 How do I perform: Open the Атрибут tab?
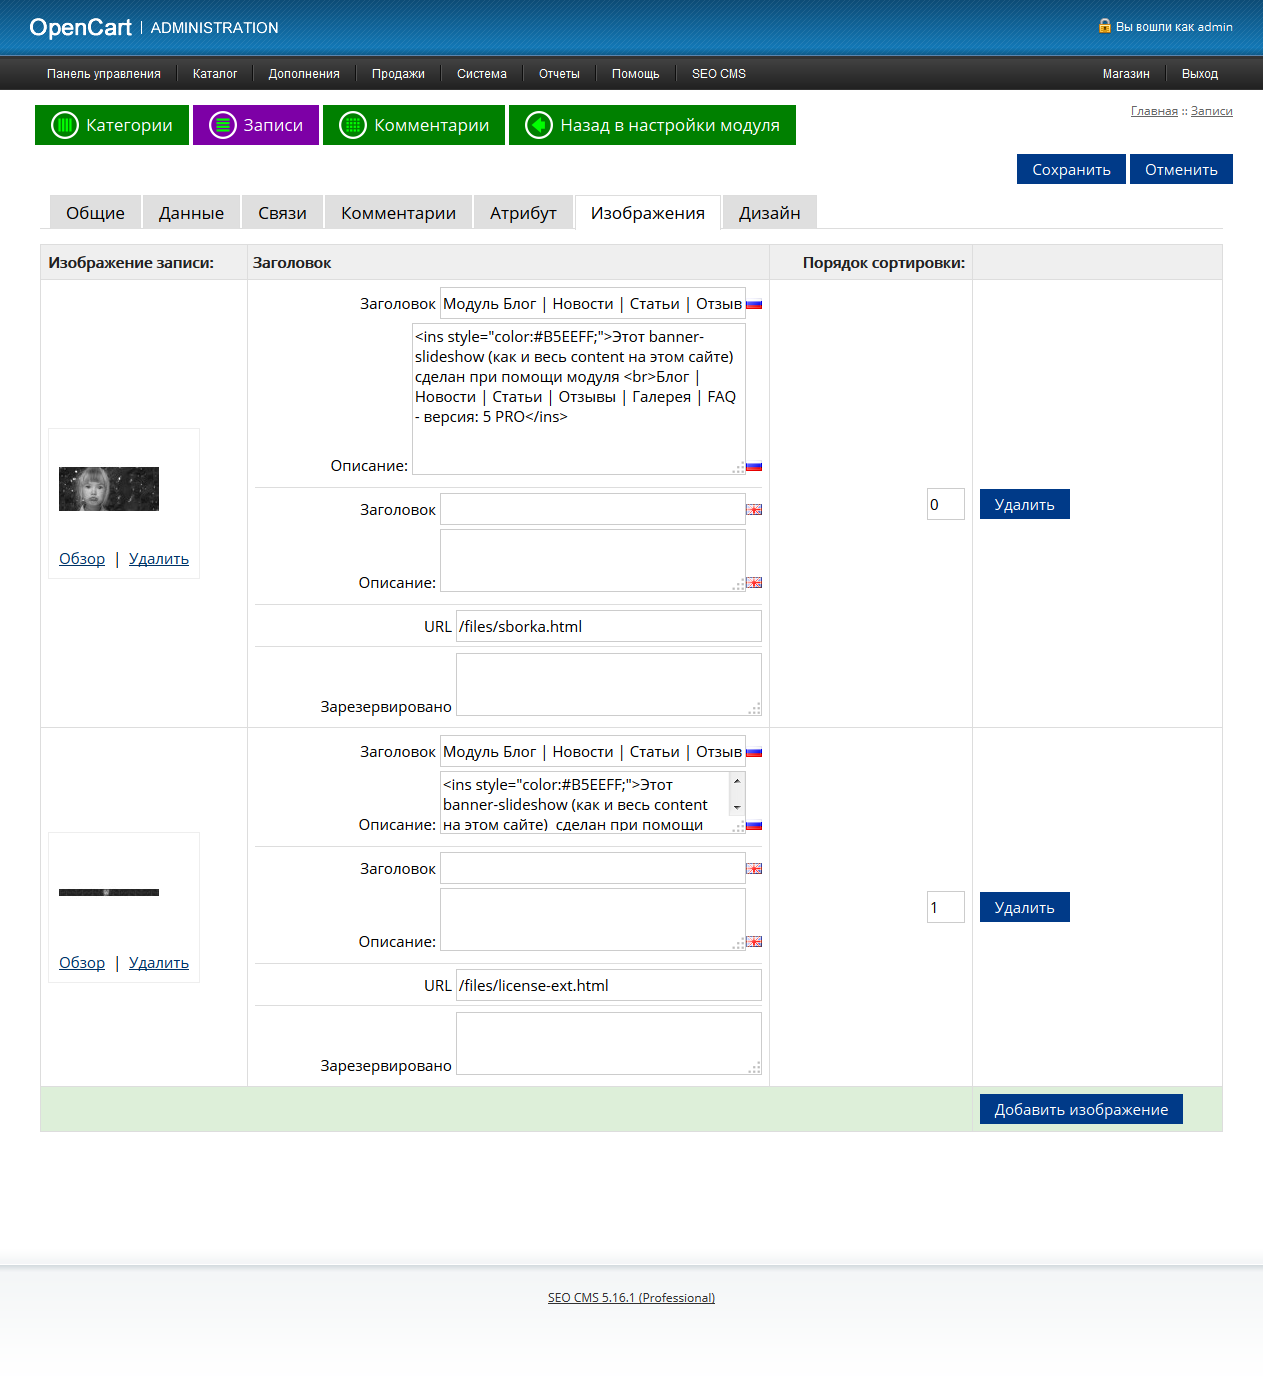(x=523, y=212)
